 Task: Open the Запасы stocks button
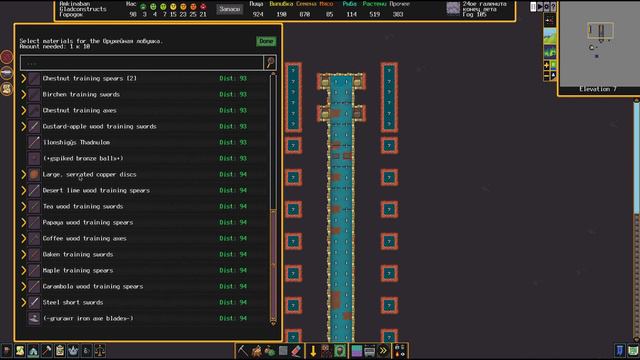point(229,9)
